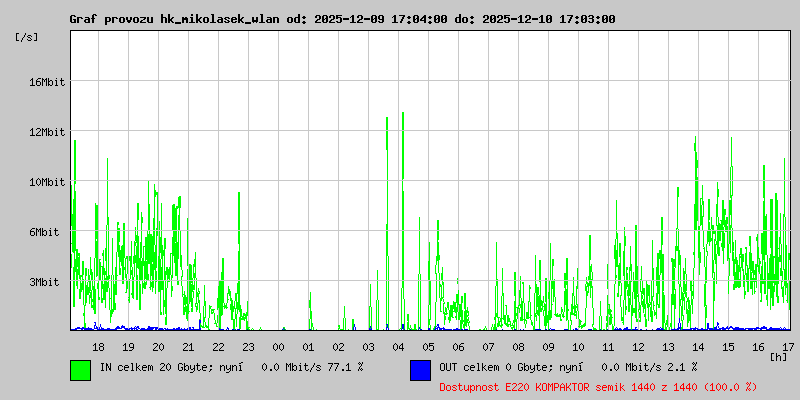The width and height of the screenshot is (800, 400).
Task: Click the start date '2025-12-09 17:04:00' in title
Action: click(381, 20)
